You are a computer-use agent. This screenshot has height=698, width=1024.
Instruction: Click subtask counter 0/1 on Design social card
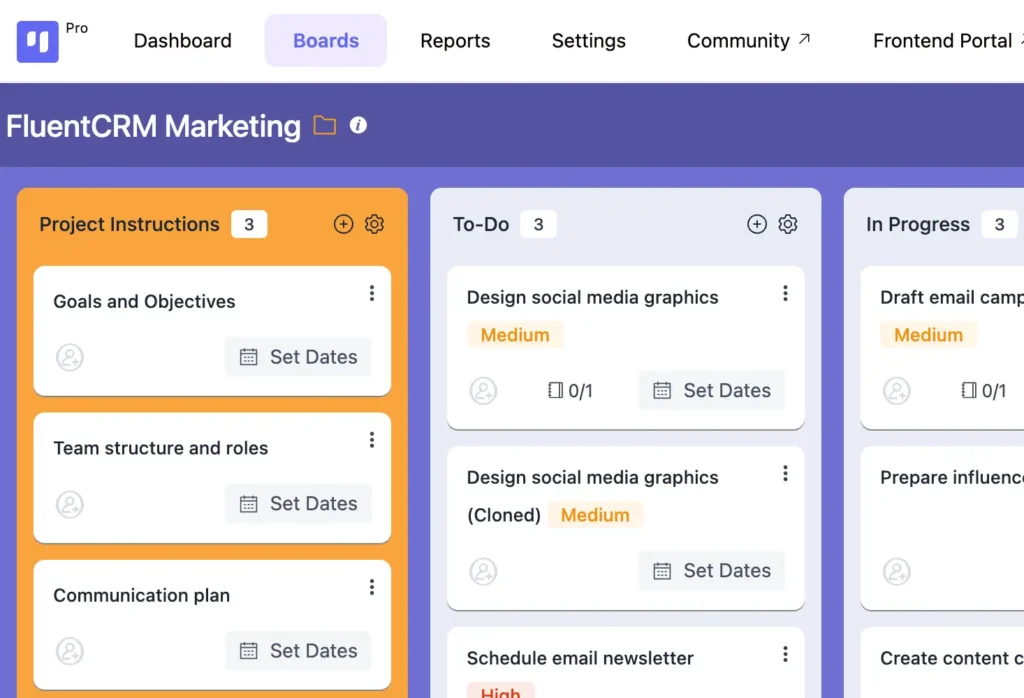(x=569, y=390)
